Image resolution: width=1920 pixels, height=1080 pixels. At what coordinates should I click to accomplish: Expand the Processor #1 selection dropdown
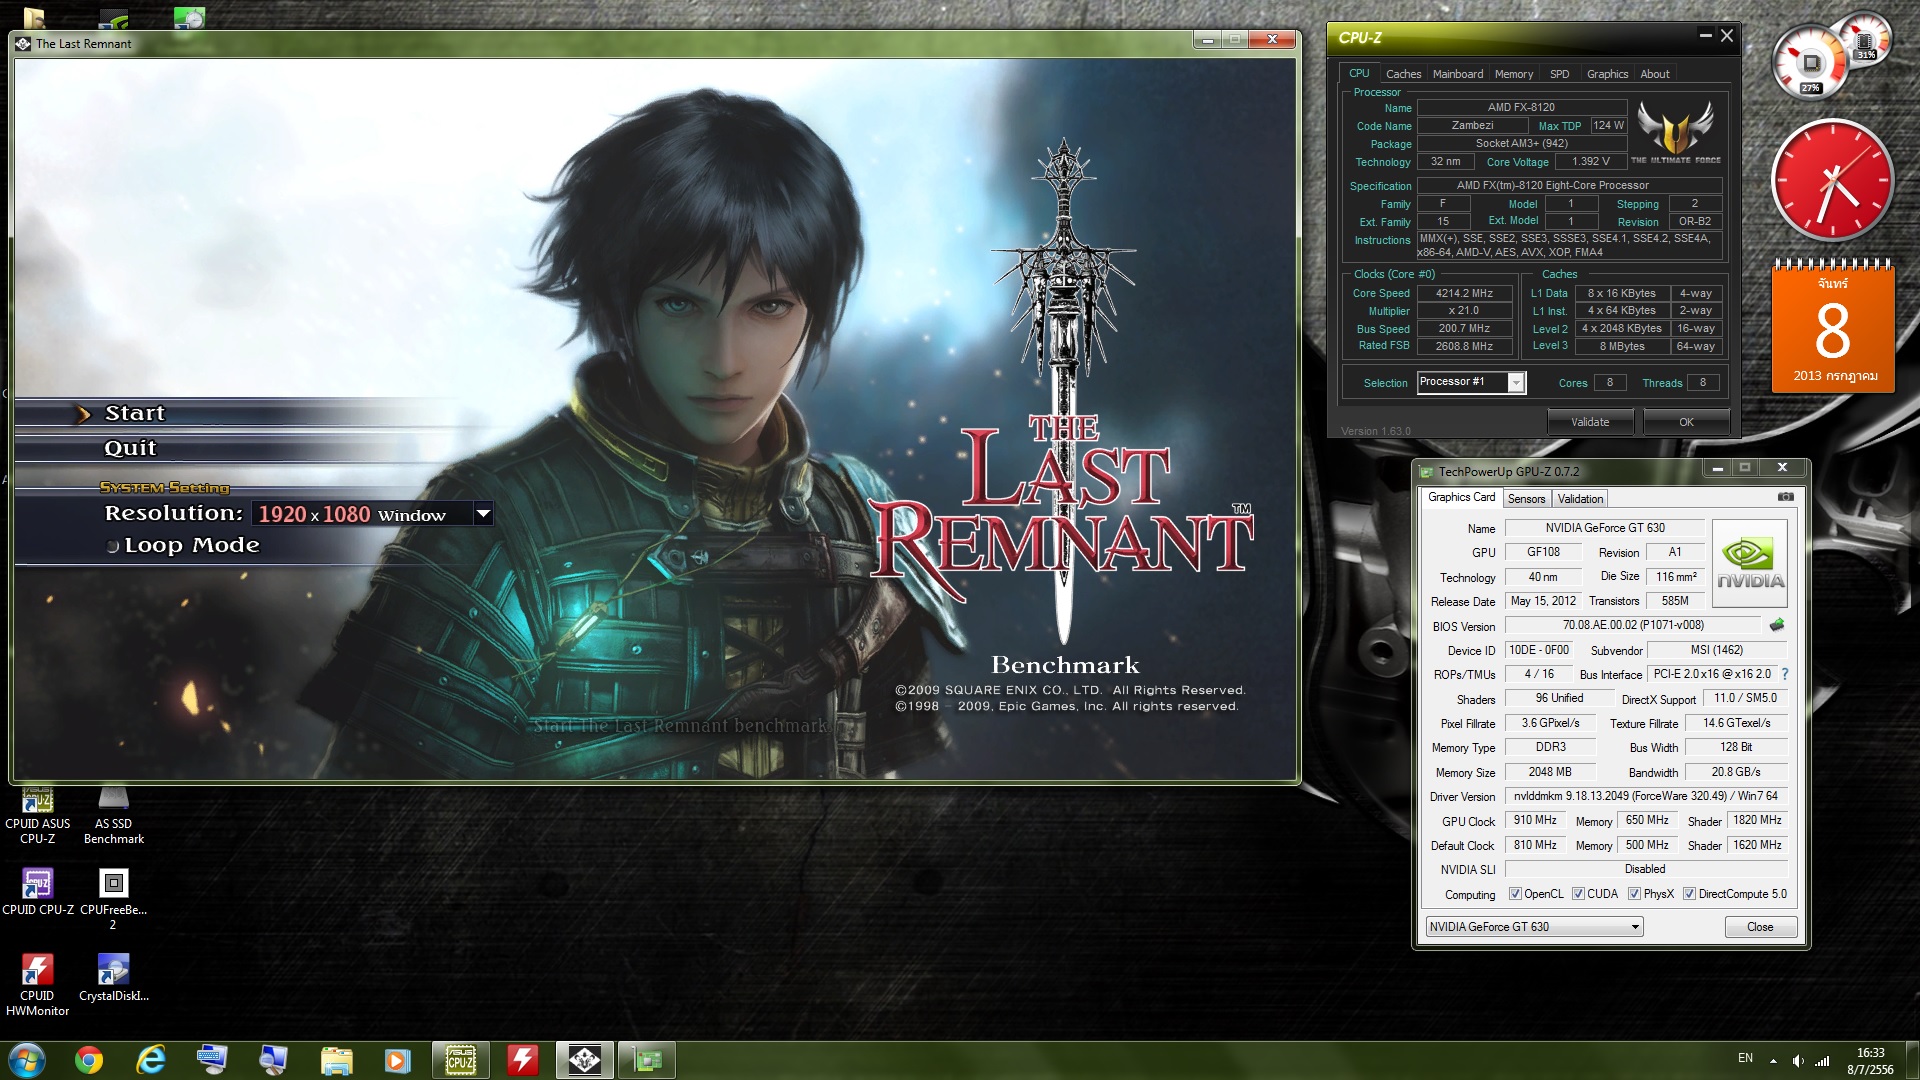pos(1516,383)
